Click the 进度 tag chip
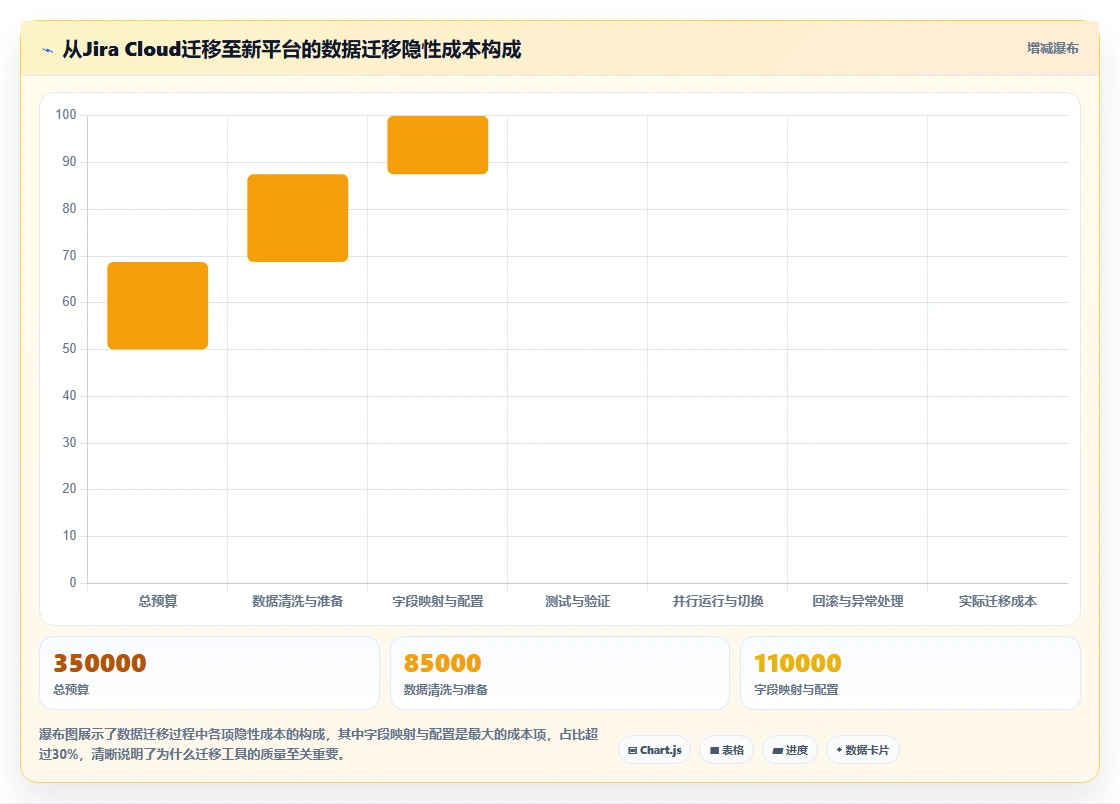1120x804 pixels. [x=790, y=750]
